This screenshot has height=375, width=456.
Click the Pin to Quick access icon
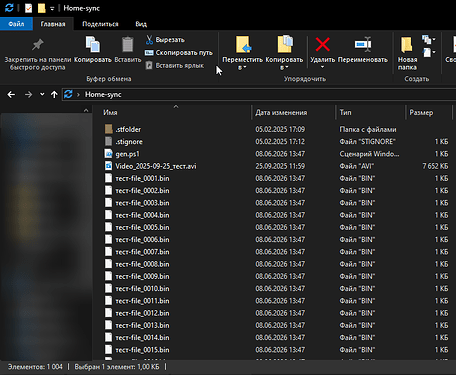[x=38, y=45]
